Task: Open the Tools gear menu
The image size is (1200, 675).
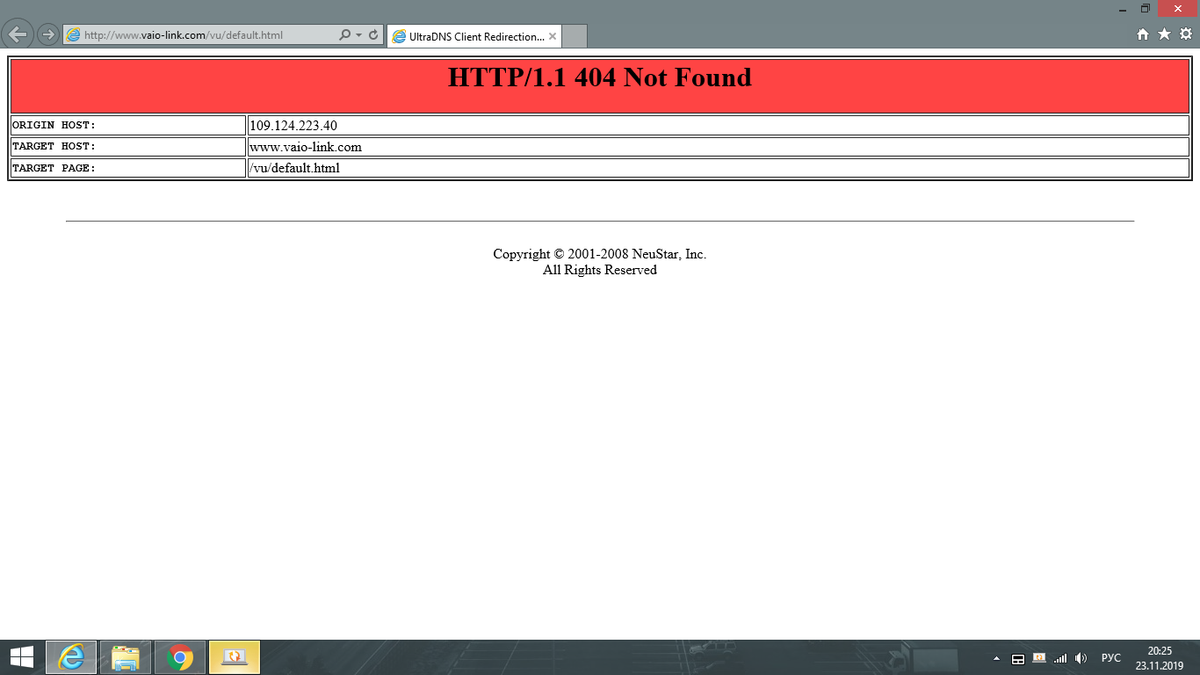Action: (x=1184, y=36)
